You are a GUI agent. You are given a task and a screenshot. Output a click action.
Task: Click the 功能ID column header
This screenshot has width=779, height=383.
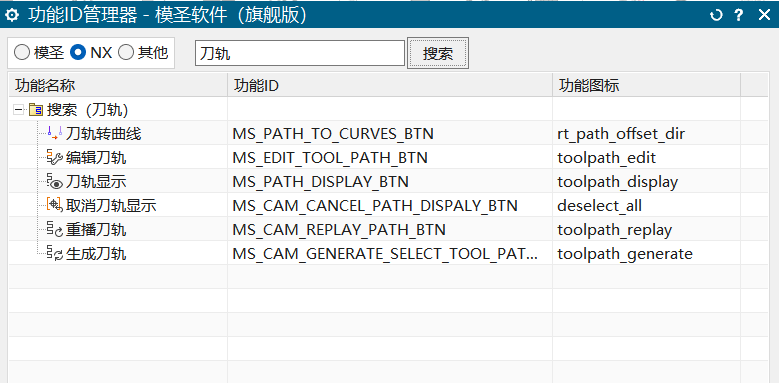tap(390, 85)
